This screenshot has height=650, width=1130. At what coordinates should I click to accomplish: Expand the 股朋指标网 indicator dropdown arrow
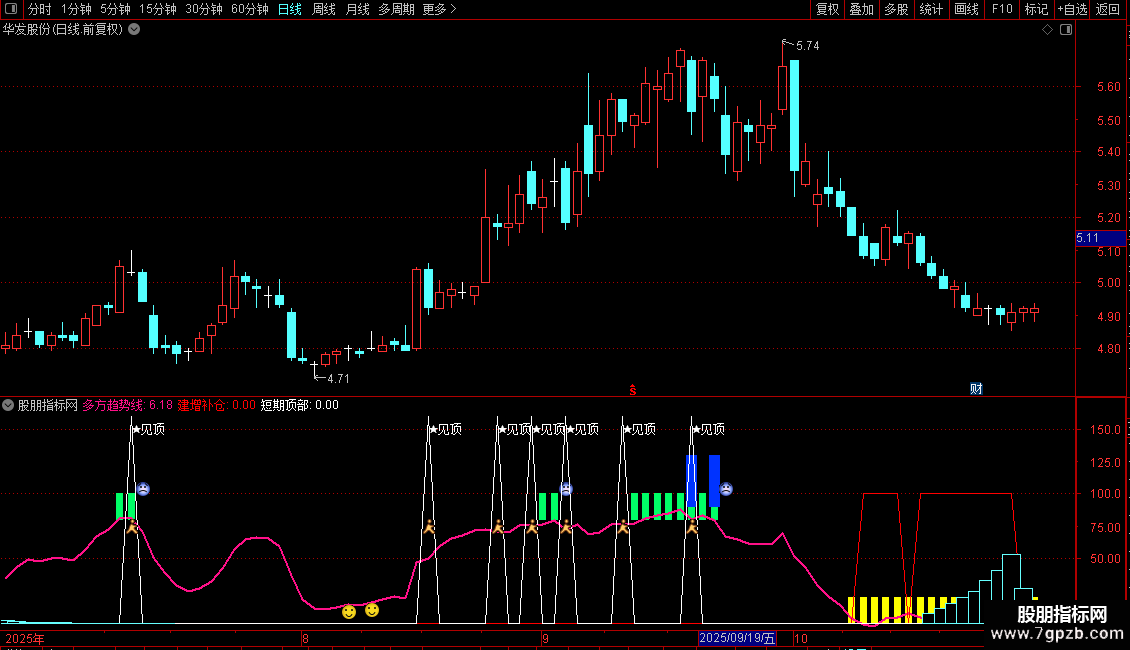point(8,405)
